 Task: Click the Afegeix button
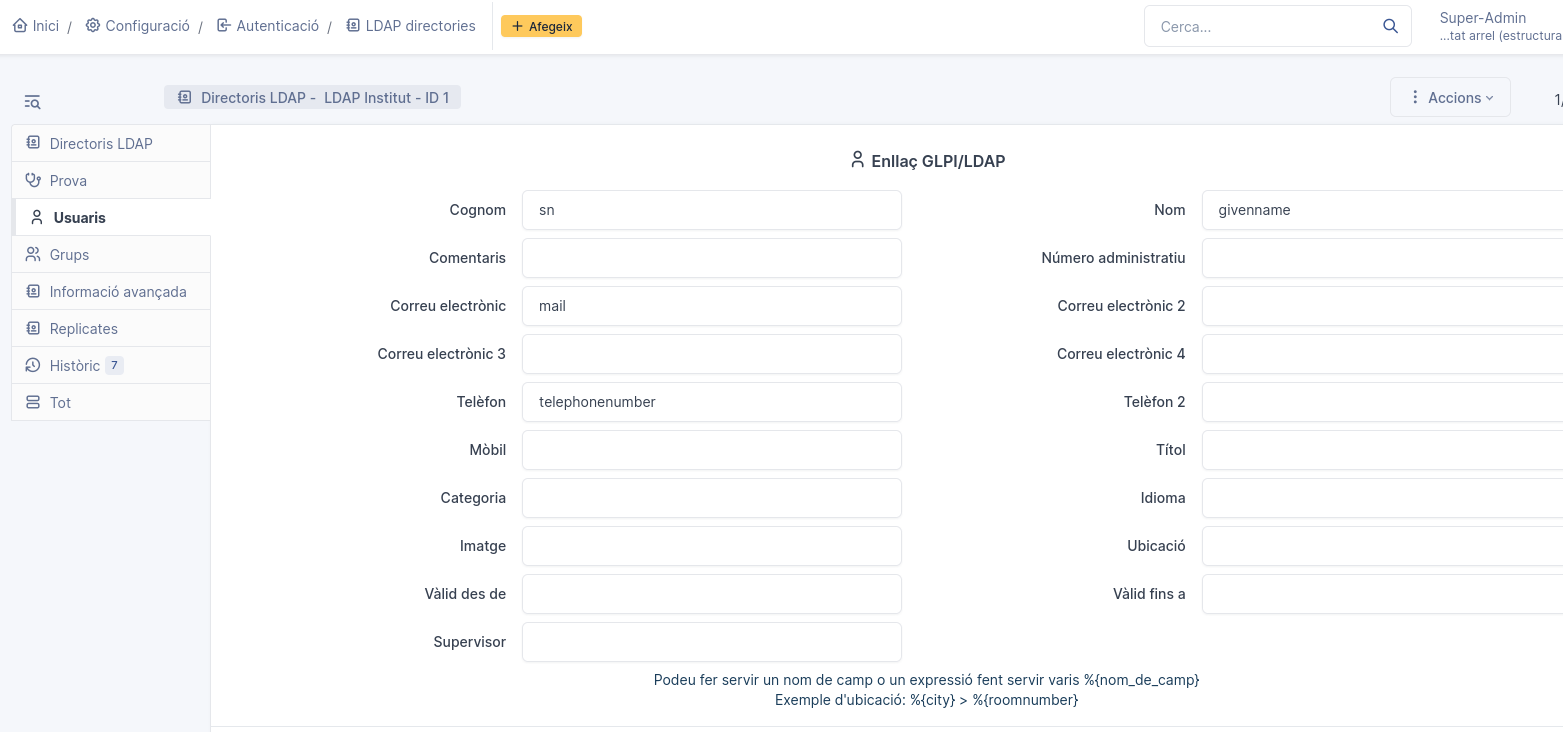(541, 27)
